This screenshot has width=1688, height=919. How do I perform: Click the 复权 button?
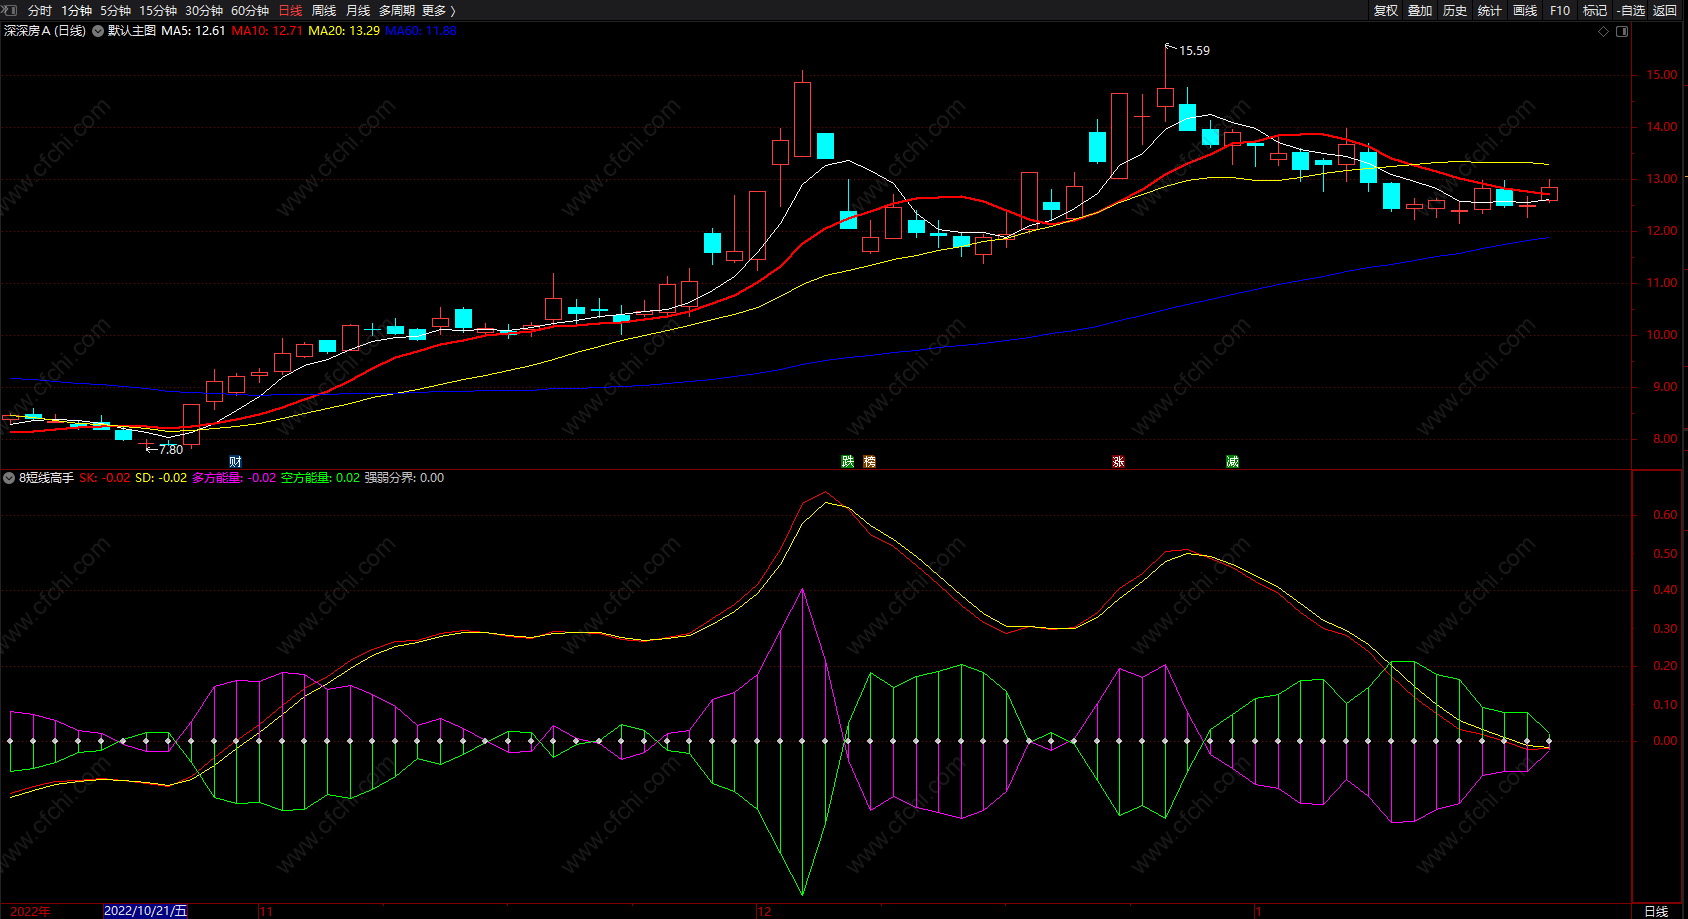[x=1385, y=10]
